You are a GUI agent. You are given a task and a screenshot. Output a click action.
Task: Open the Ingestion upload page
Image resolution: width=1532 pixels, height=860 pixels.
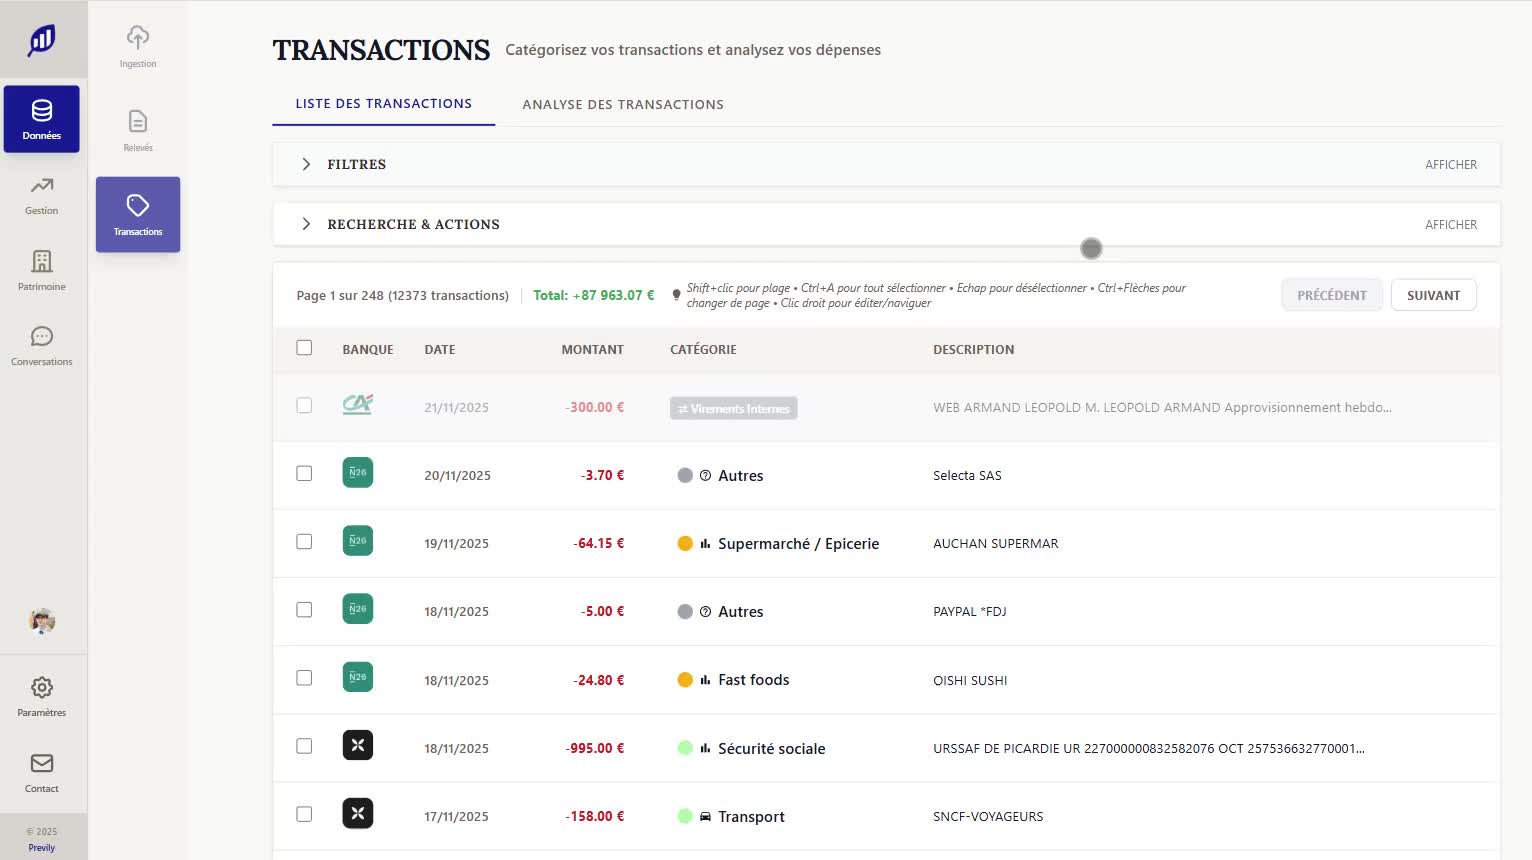[x=138, y=47]
